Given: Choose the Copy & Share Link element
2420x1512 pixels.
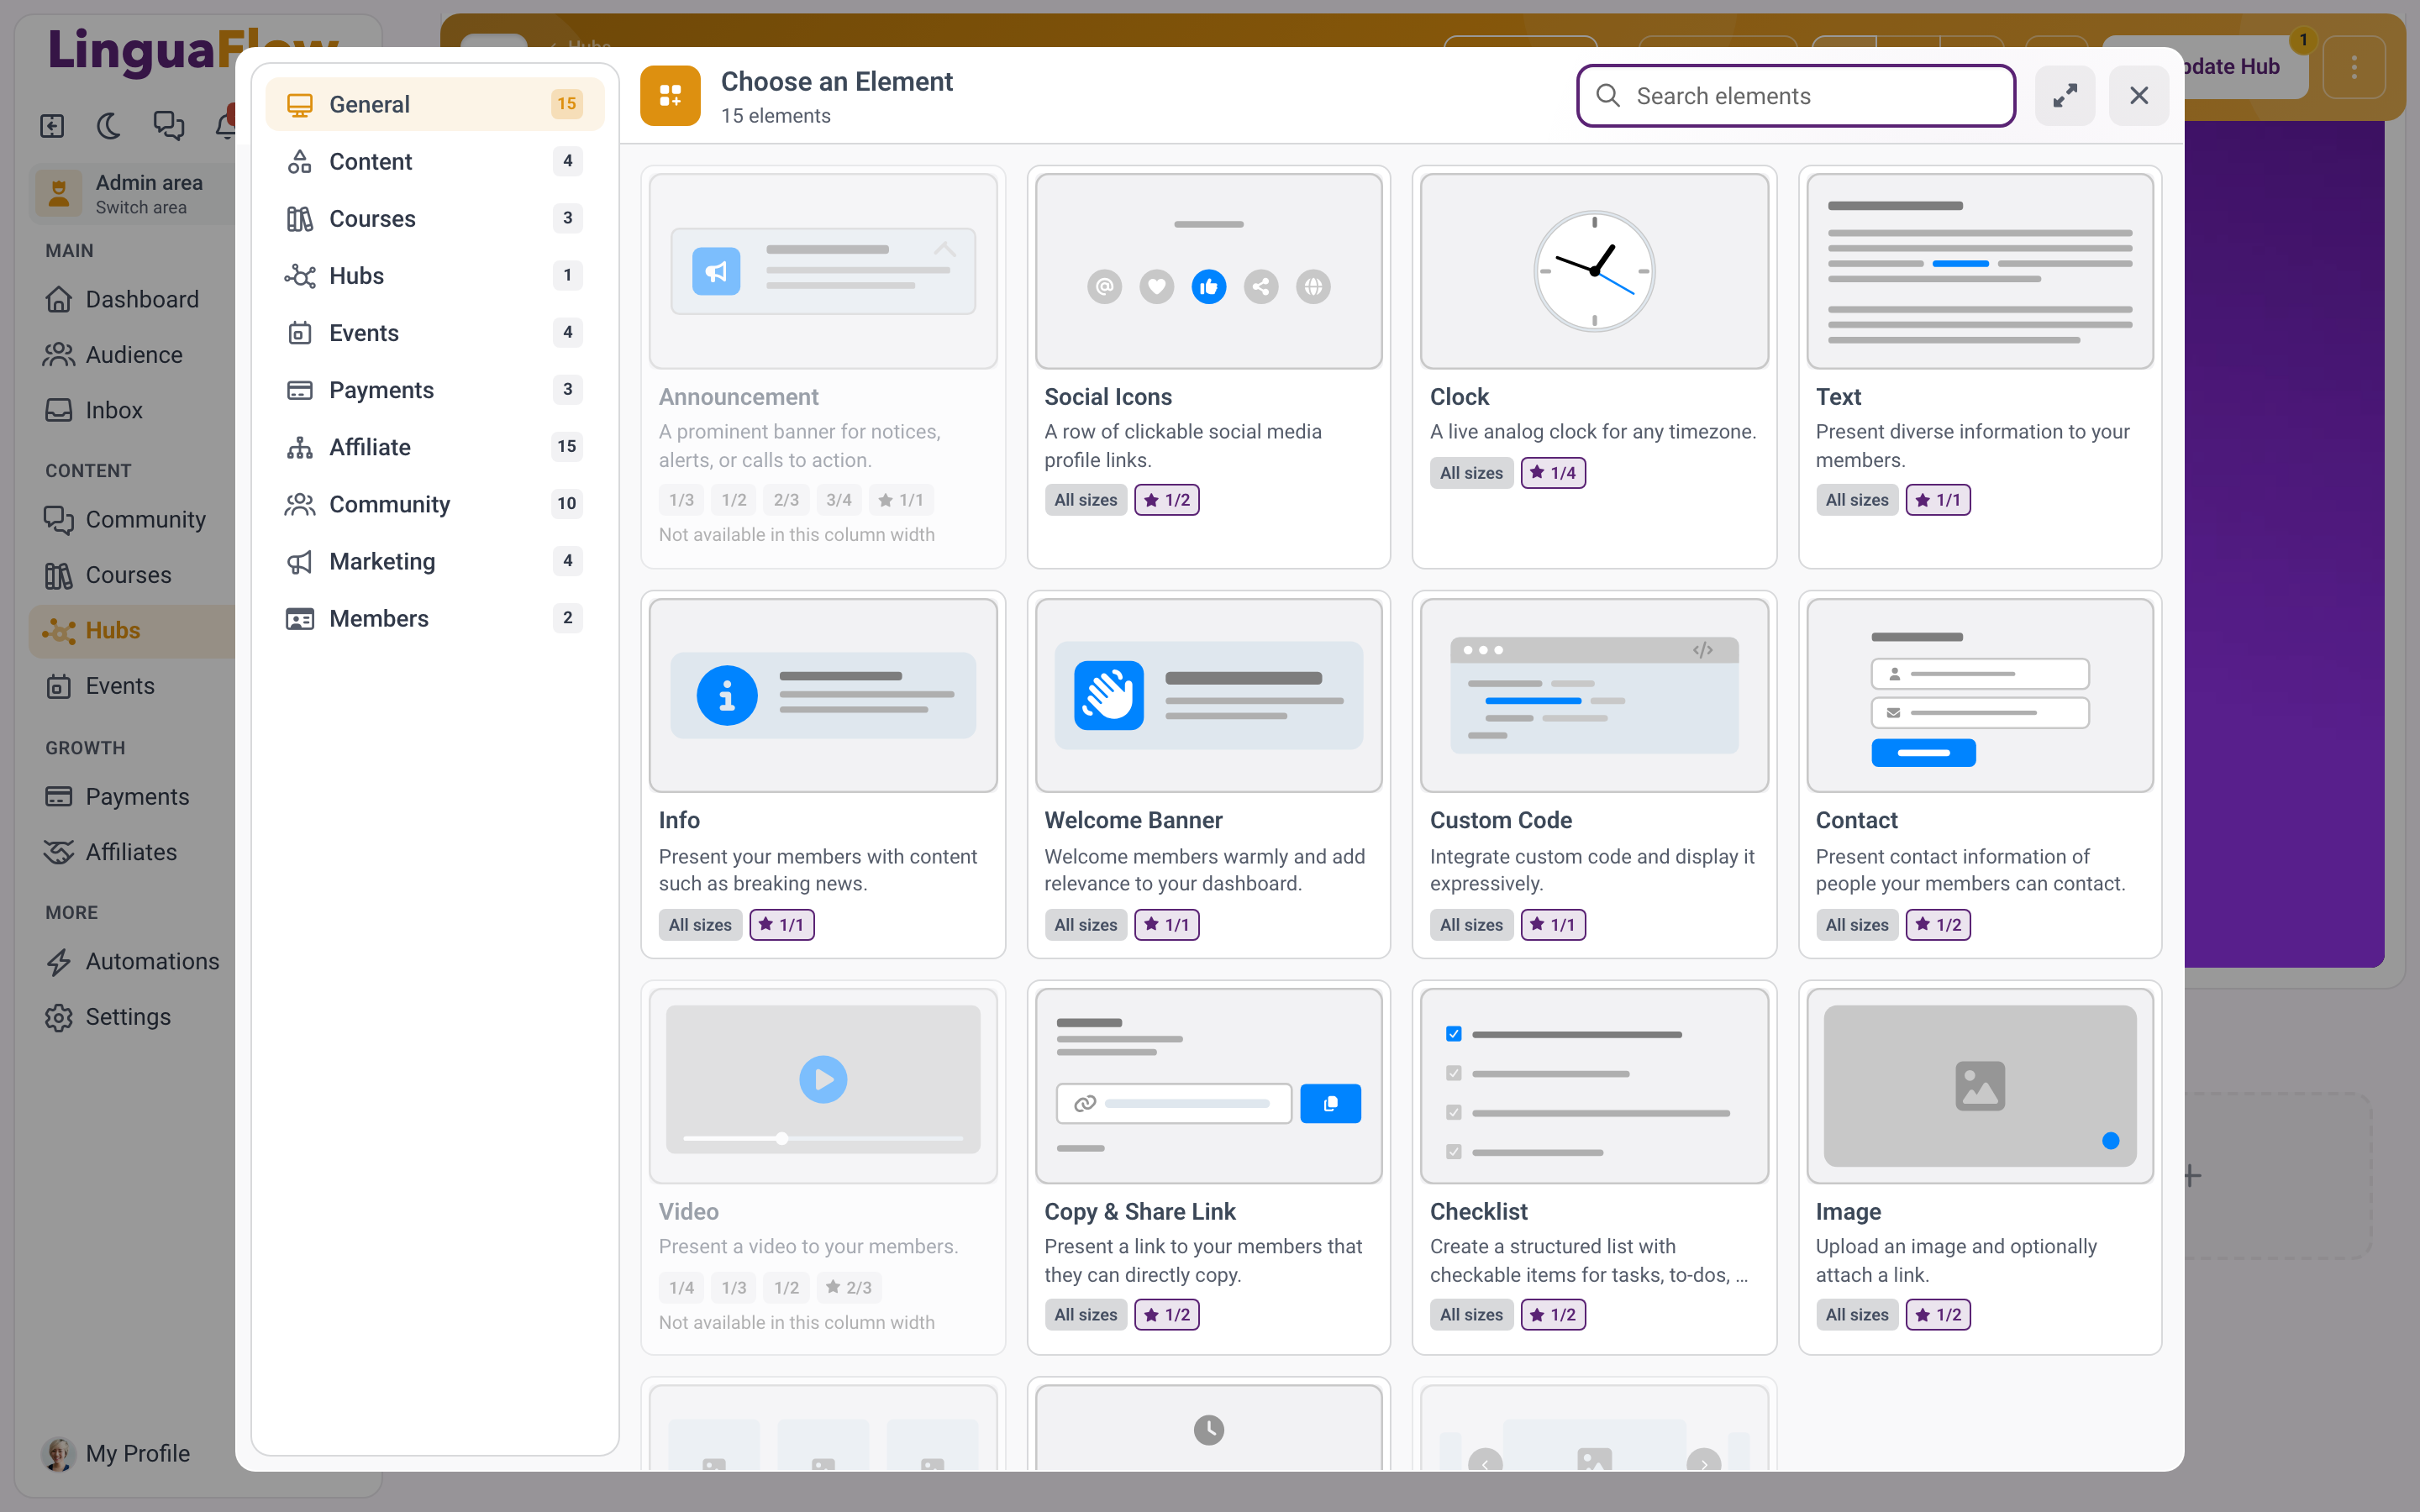Looking at the screenshot, I should tap(1208, 1167).
